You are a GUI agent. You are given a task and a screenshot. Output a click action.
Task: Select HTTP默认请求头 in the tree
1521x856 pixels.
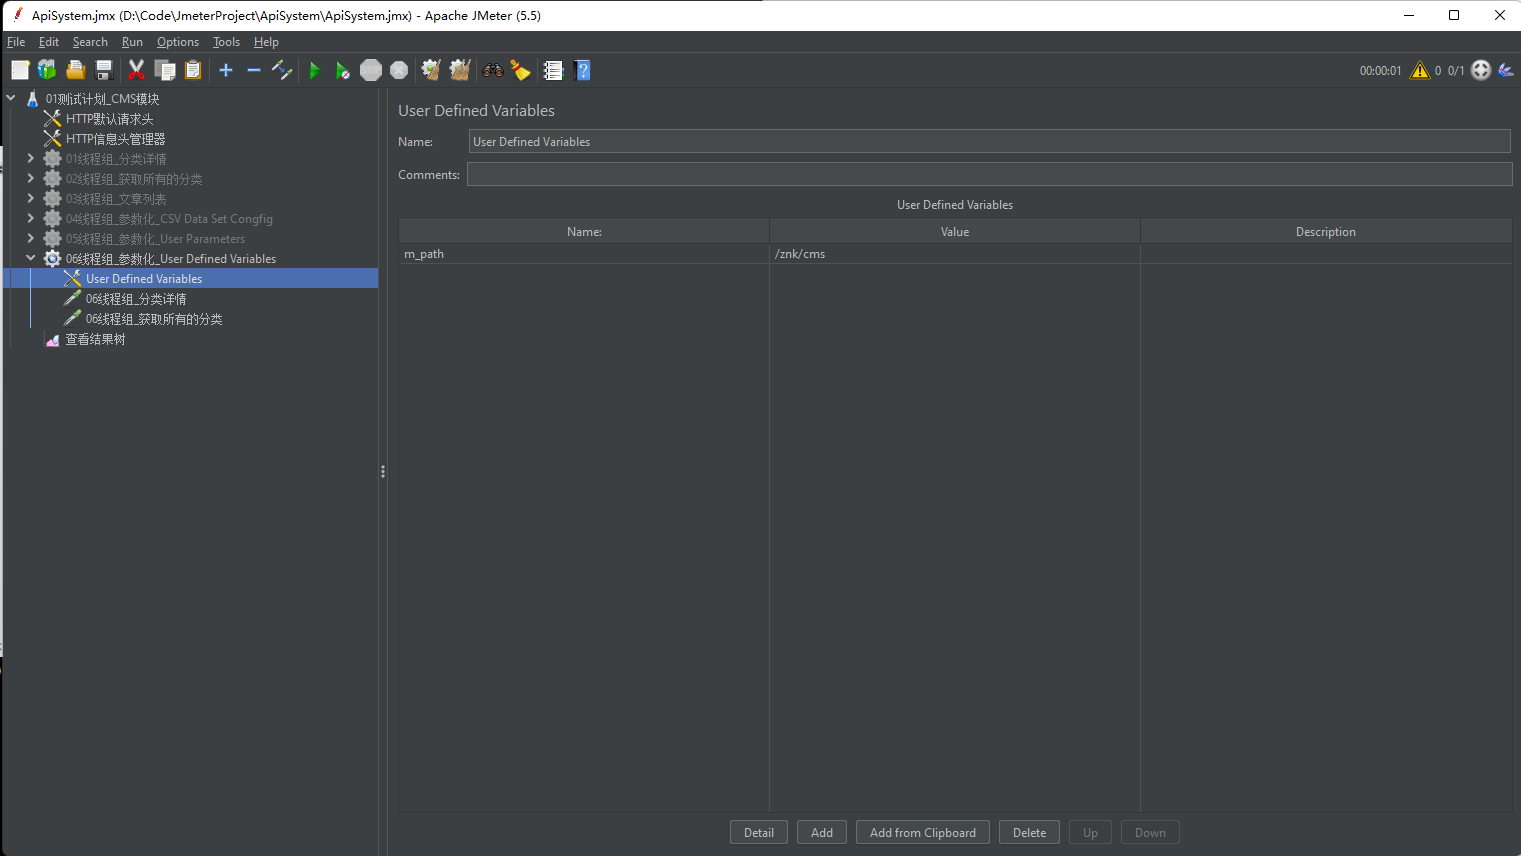click(x=109, y=119)
